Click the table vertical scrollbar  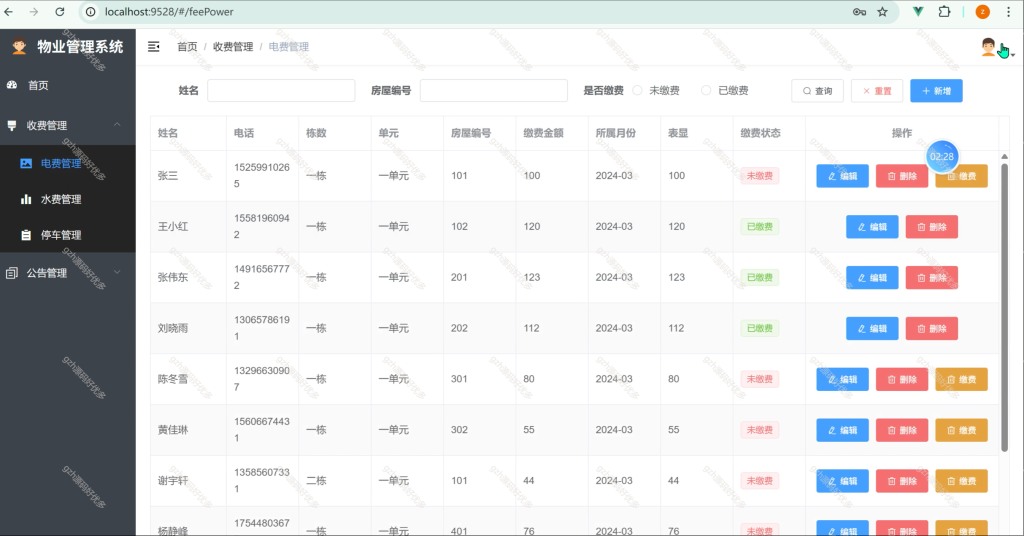[1004, 307]
